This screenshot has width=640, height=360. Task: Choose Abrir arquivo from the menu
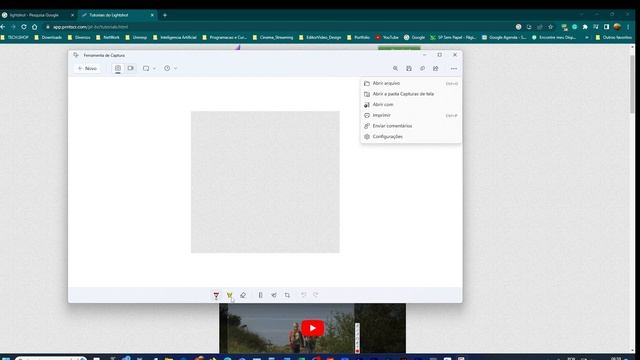[x=411, y=83]
